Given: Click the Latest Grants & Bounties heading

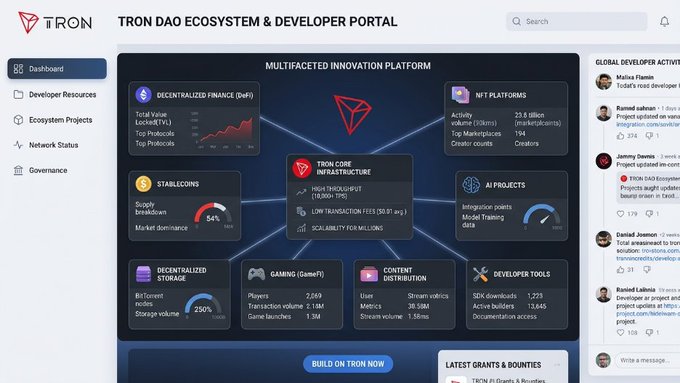Looking at the screenshot, I should (x=493, y=365).
